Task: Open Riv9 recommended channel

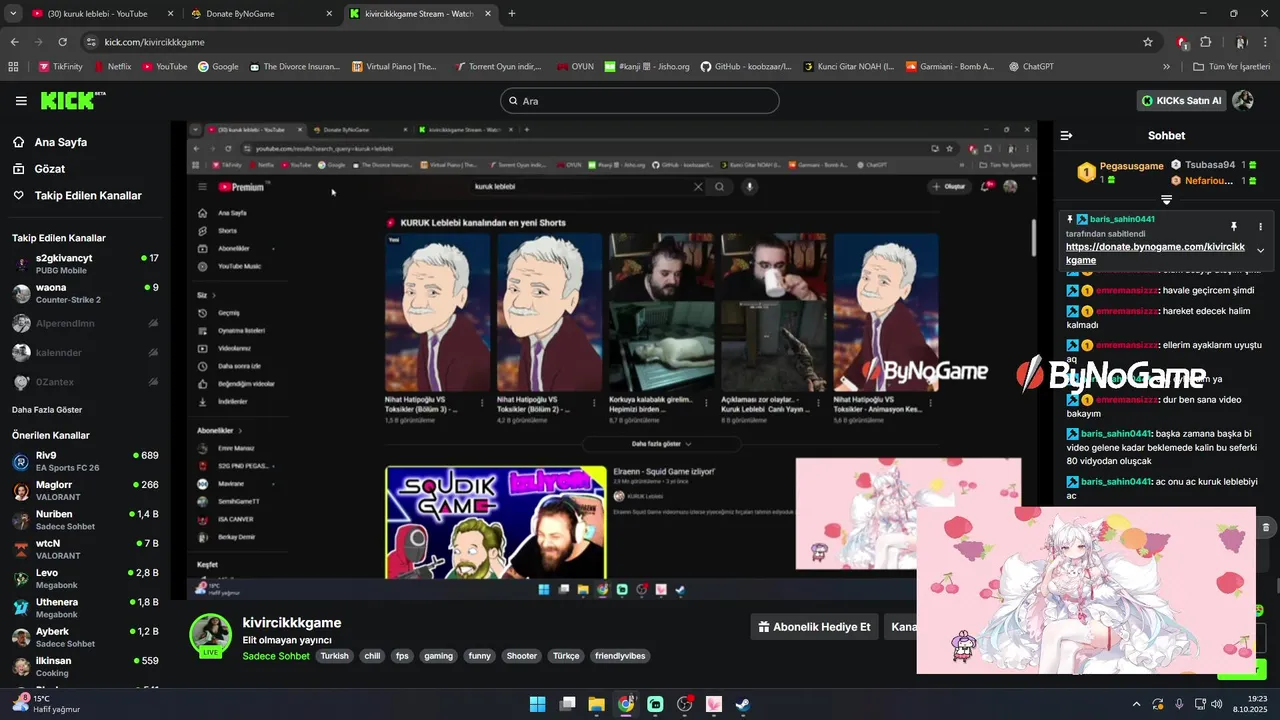Action: coord(85,462)
